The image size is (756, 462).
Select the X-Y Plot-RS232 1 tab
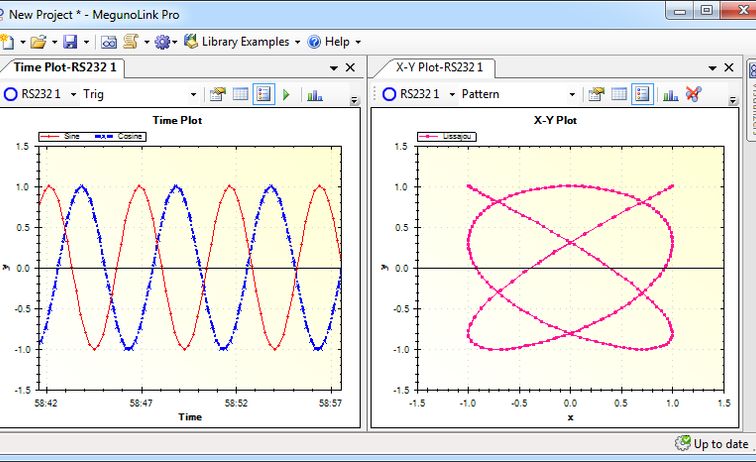pyautogui.click(x=439, y=67)
